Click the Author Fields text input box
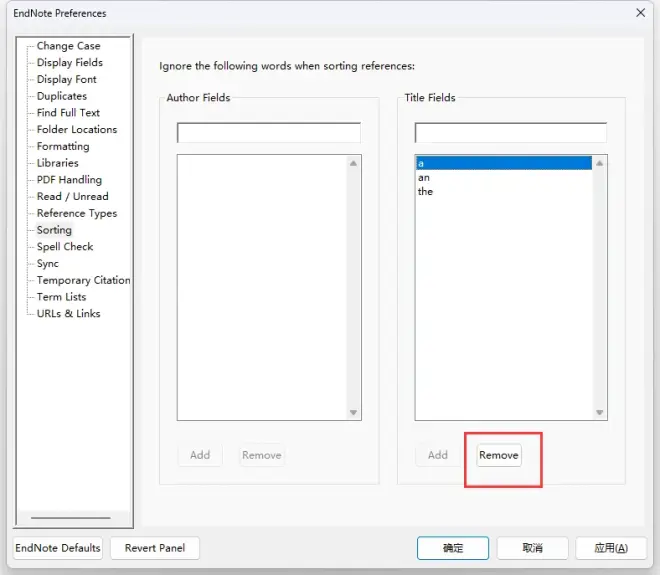This screenshot has width=660, height=575. coord(269,133)
